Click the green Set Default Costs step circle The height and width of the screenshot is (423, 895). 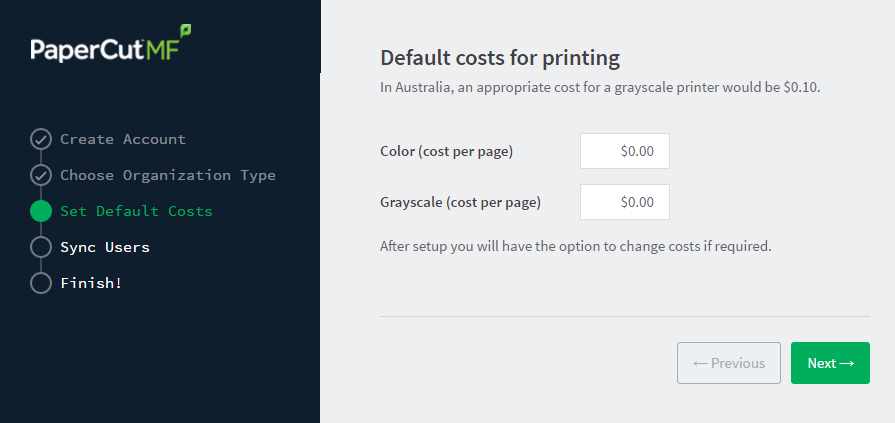(41, 211)
